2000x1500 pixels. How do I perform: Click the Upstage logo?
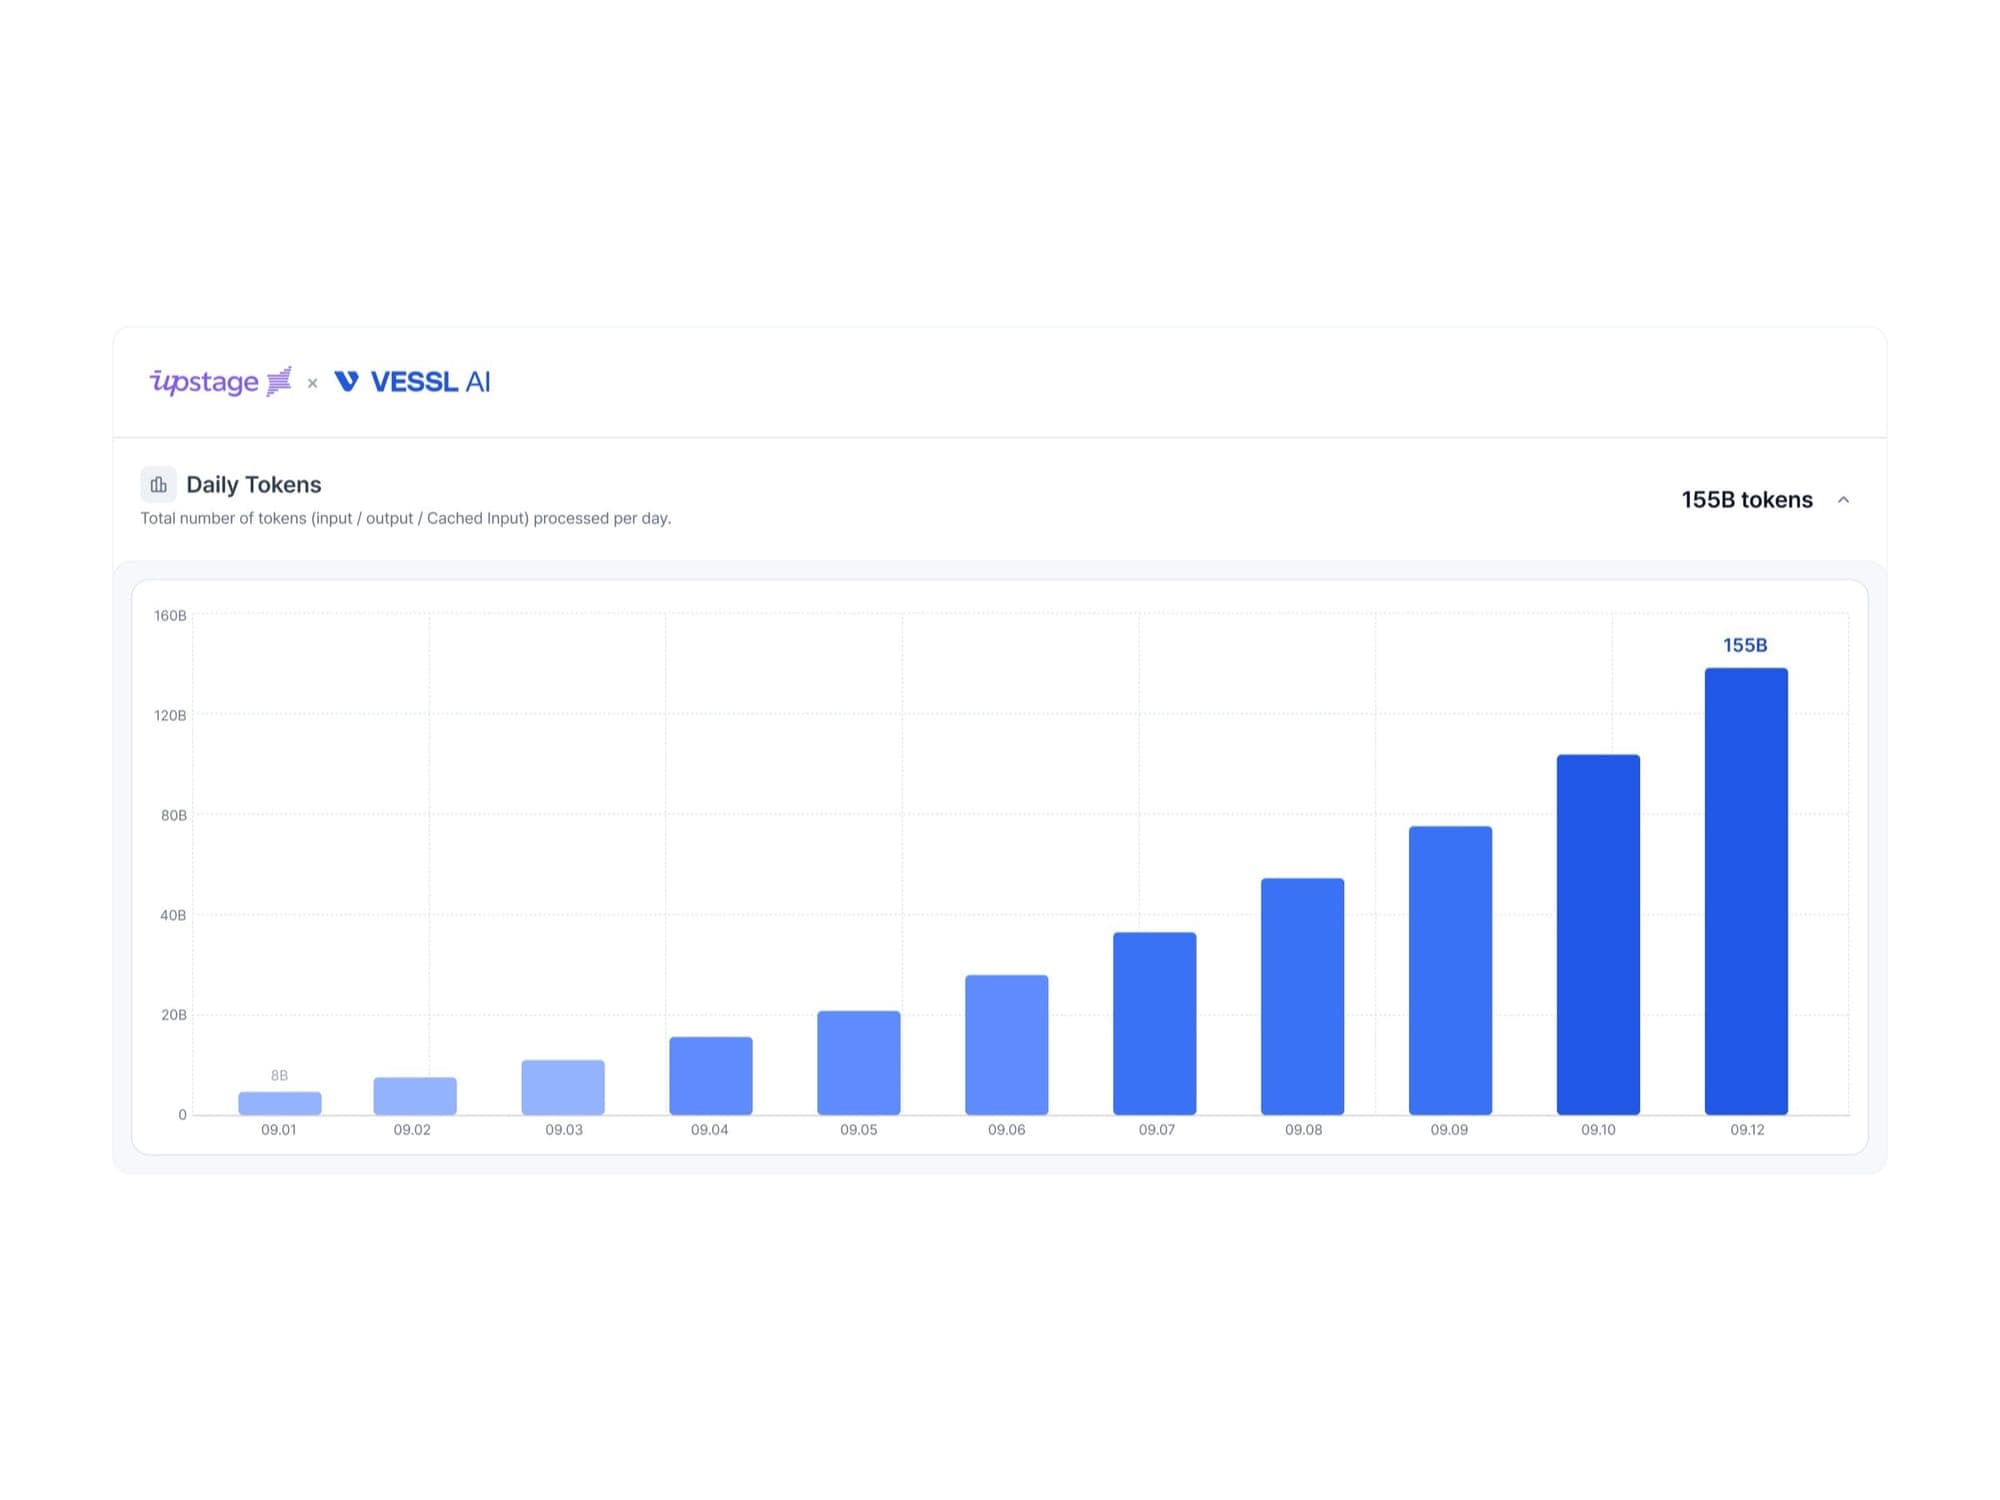pos(221,381)
